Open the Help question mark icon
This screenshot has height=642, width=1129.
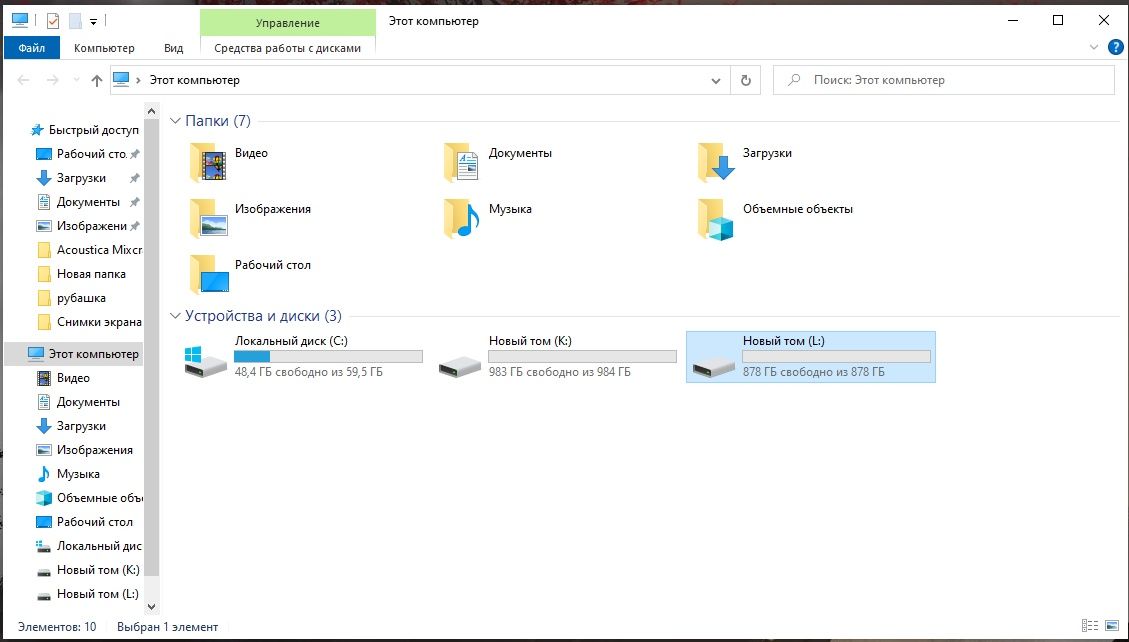[1115, 48]
